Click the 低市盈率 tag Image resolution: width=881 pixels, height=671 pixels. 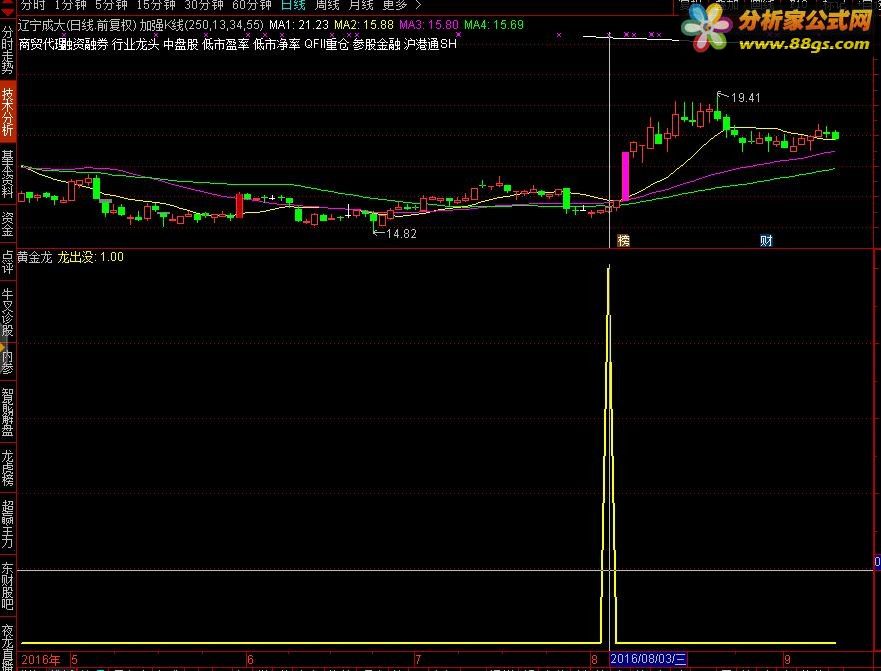tap(225, 44)
